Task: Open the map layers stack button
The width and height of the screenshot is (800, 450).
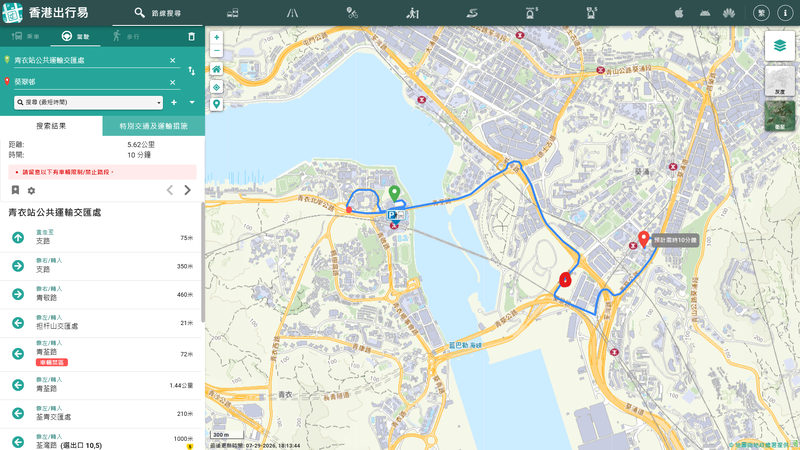Action: coord(780,46)
